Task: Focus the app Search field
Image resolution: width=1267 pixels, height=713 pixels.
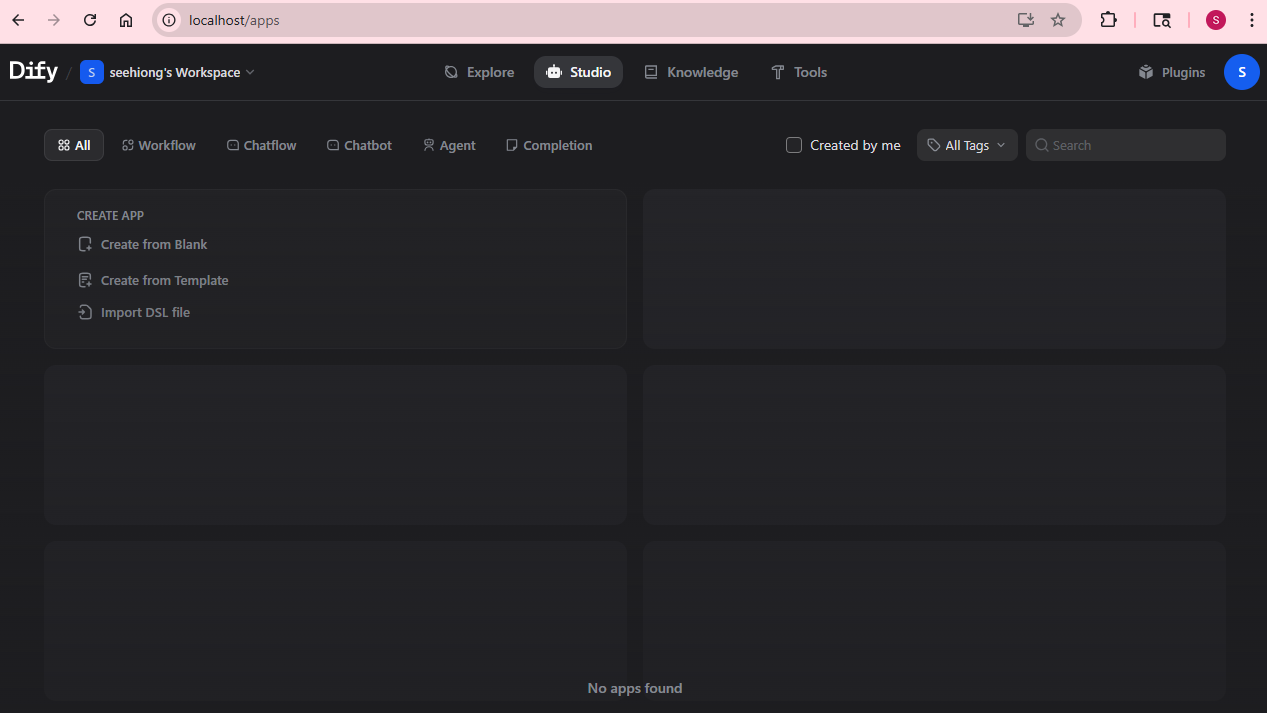Action: (1126, 145)
